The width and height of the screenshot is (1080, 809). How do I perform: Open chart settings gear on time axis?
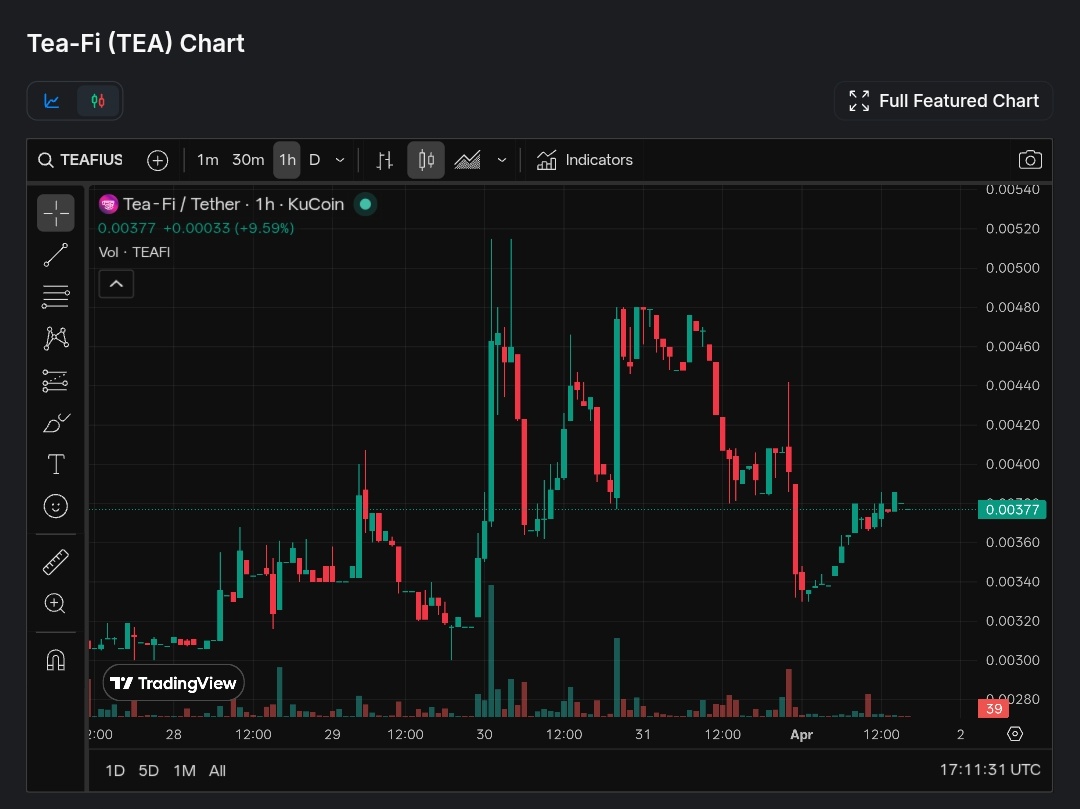pyautogui.click(x=1015, y=734)
